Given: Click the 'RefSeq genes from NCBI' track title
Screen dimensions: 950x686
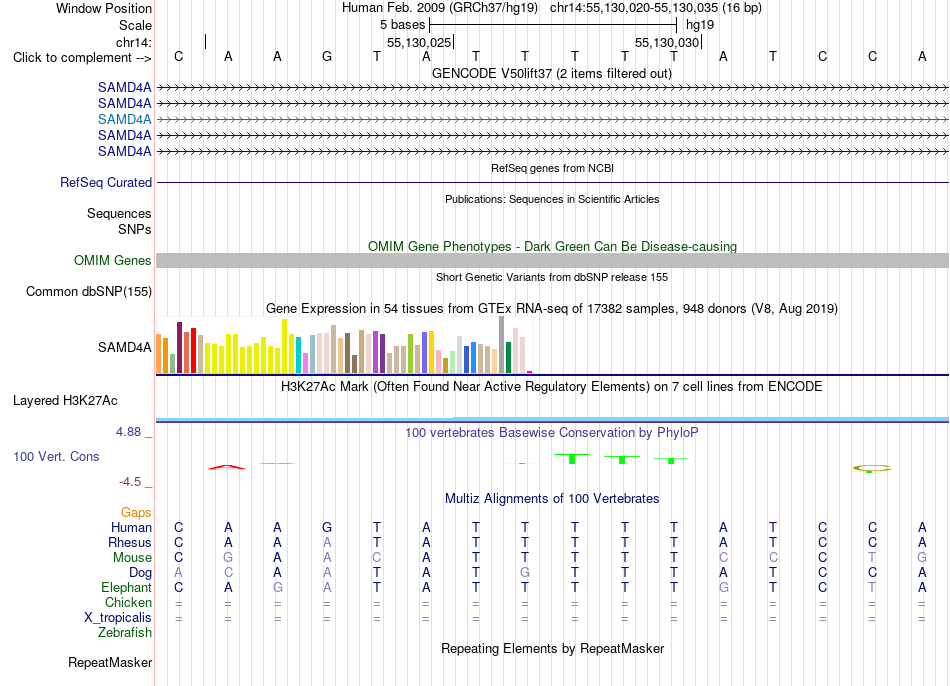Looking at the screenshot, I should 552,168.
